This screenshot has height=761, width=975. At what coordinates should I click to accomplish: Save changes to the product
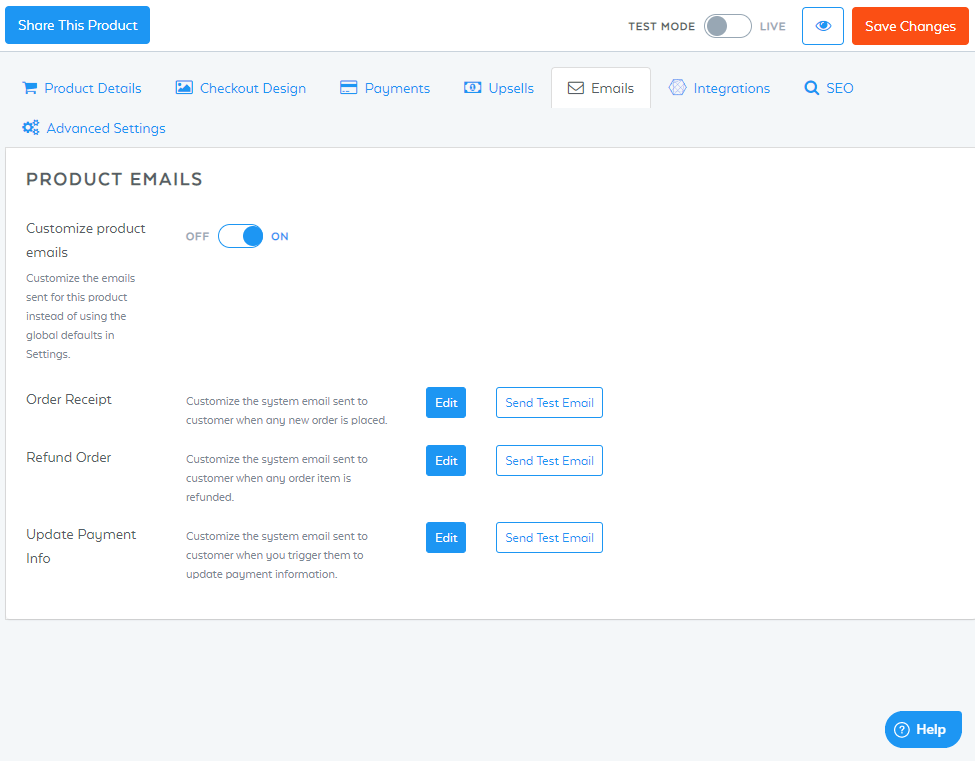point(910,26)
